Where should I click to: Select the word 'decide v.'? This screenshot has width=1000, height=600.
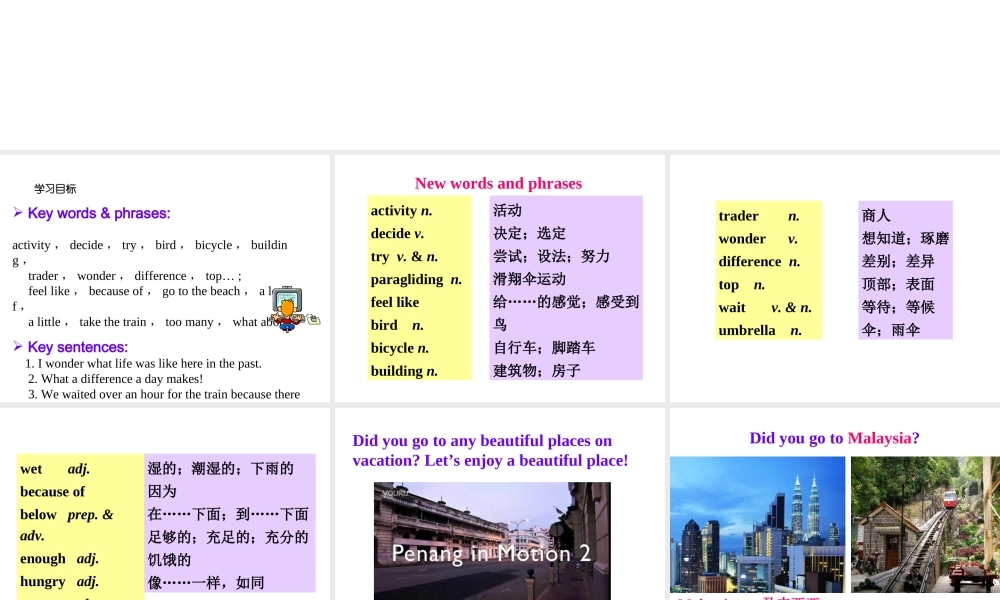(x=397, y=233)
